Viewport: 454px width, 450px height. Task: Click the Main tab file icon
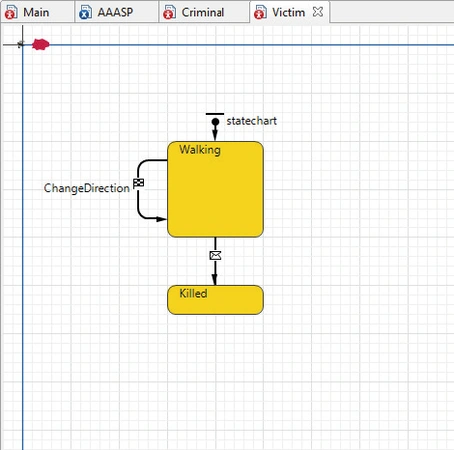[11, 12]
